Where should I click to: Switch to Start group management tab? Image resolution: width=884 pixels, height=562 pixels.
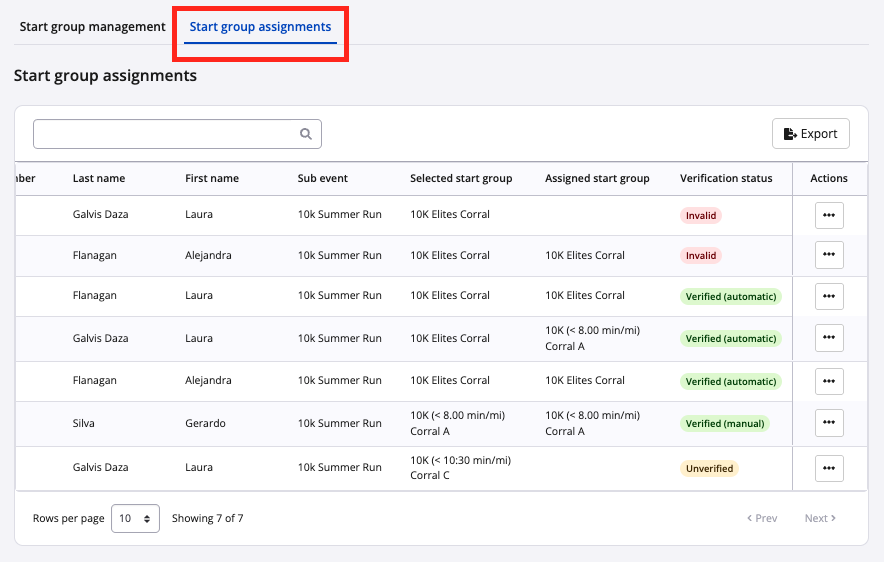(92, 27)
